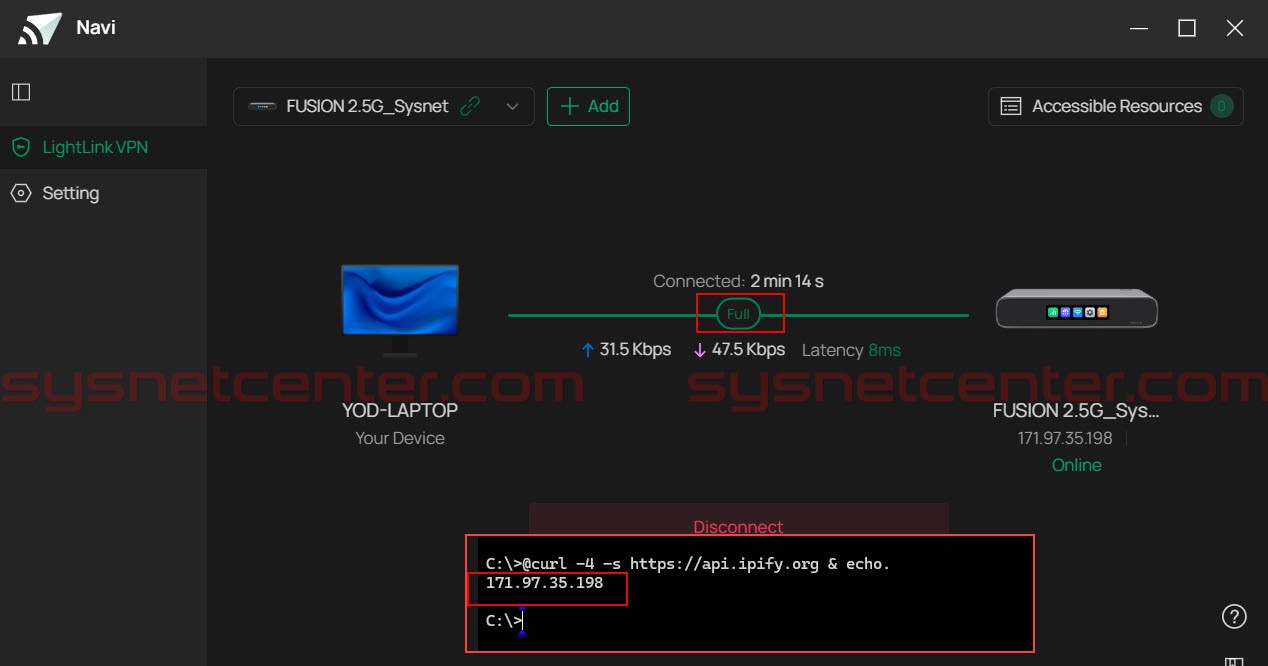Image resolution: width=1268 pixels, height=666 pixels.
Task: Click the download speed 47.5 Kbps
Action: [x=739, y=350]
